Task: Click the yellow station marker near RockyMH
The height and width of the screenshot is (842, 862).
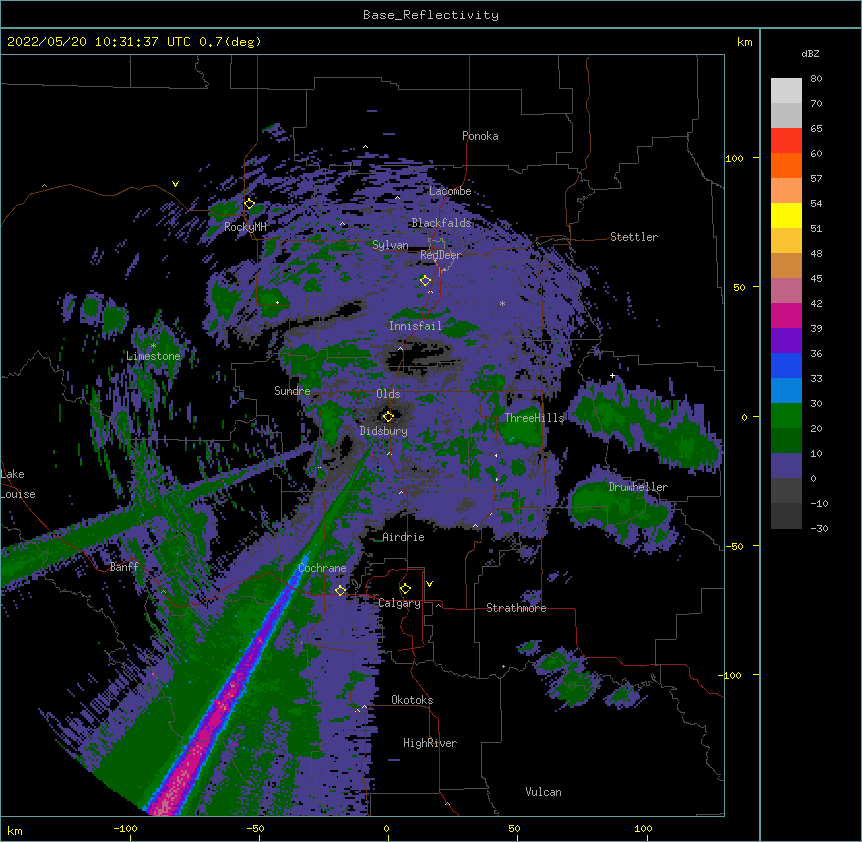Action: click(249, 204)
